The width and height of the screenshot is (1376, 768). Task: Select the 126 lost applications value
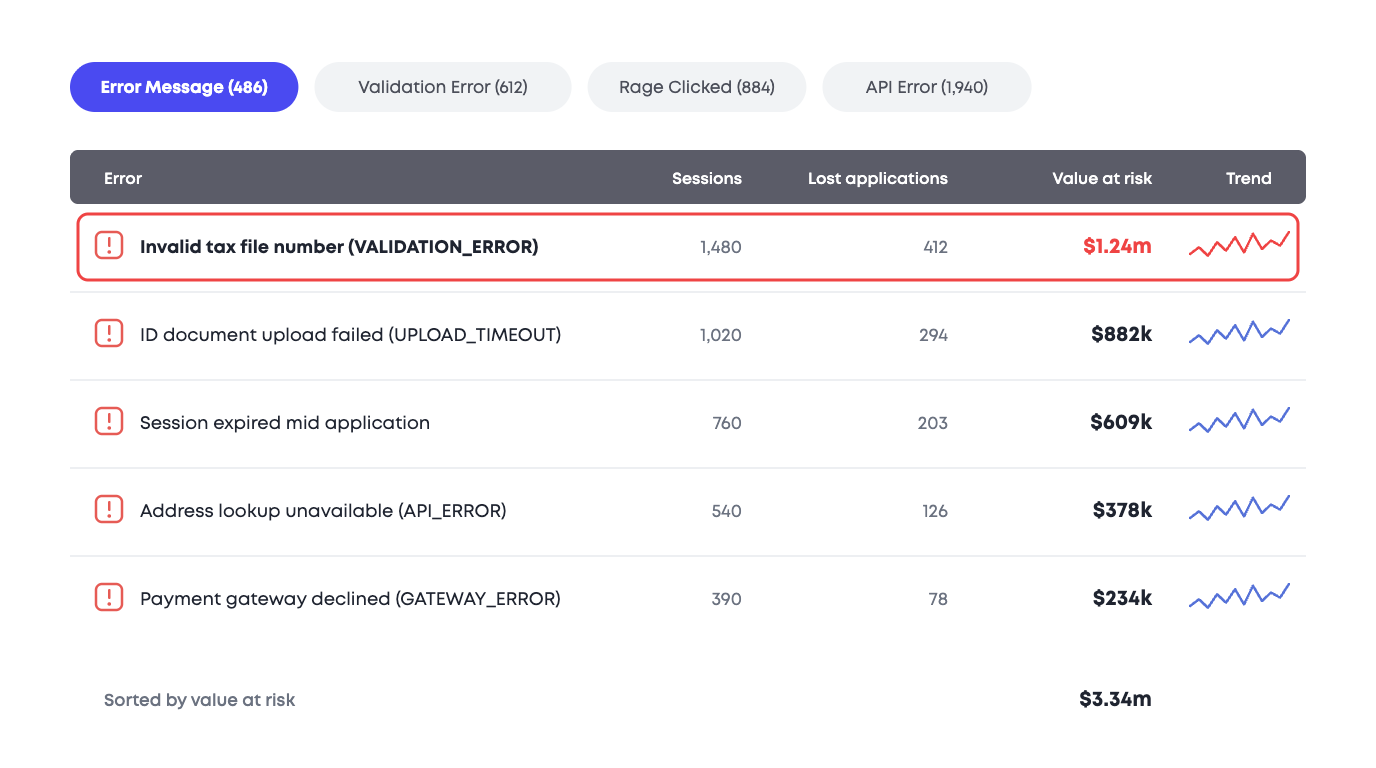point(935,510)
